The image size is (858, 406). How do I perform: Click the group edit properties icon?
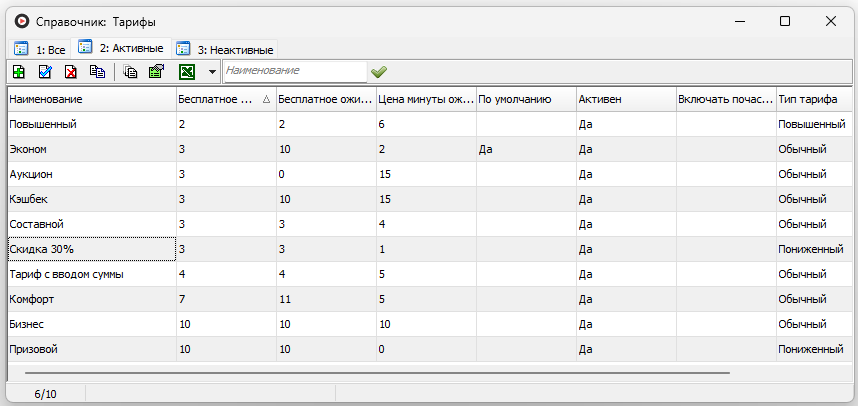click(x=156, y=72)
